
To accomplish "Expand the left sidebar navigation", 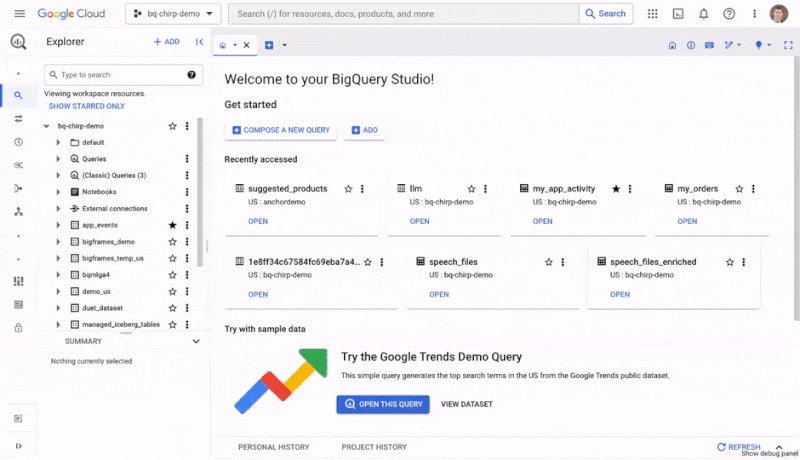I will [18, 446].
